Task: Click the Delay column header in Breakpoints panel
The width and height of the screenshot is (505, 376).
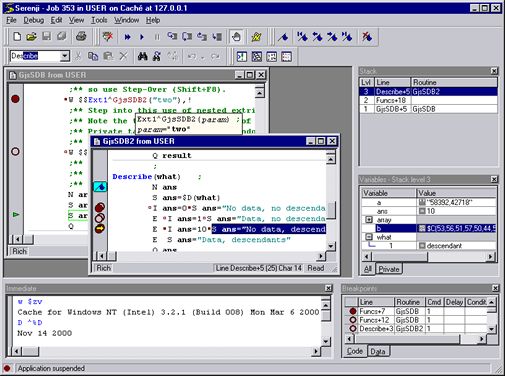Action: point(454,302)
